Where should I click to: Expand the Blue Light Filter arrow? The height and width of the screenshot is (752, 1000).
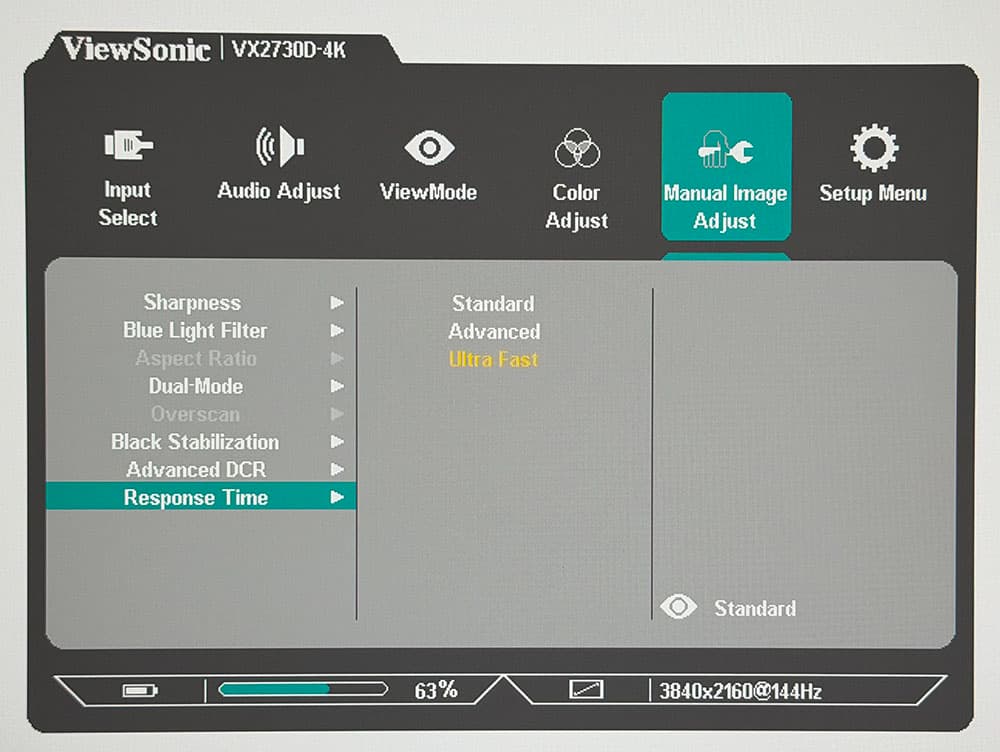[337, 330]
